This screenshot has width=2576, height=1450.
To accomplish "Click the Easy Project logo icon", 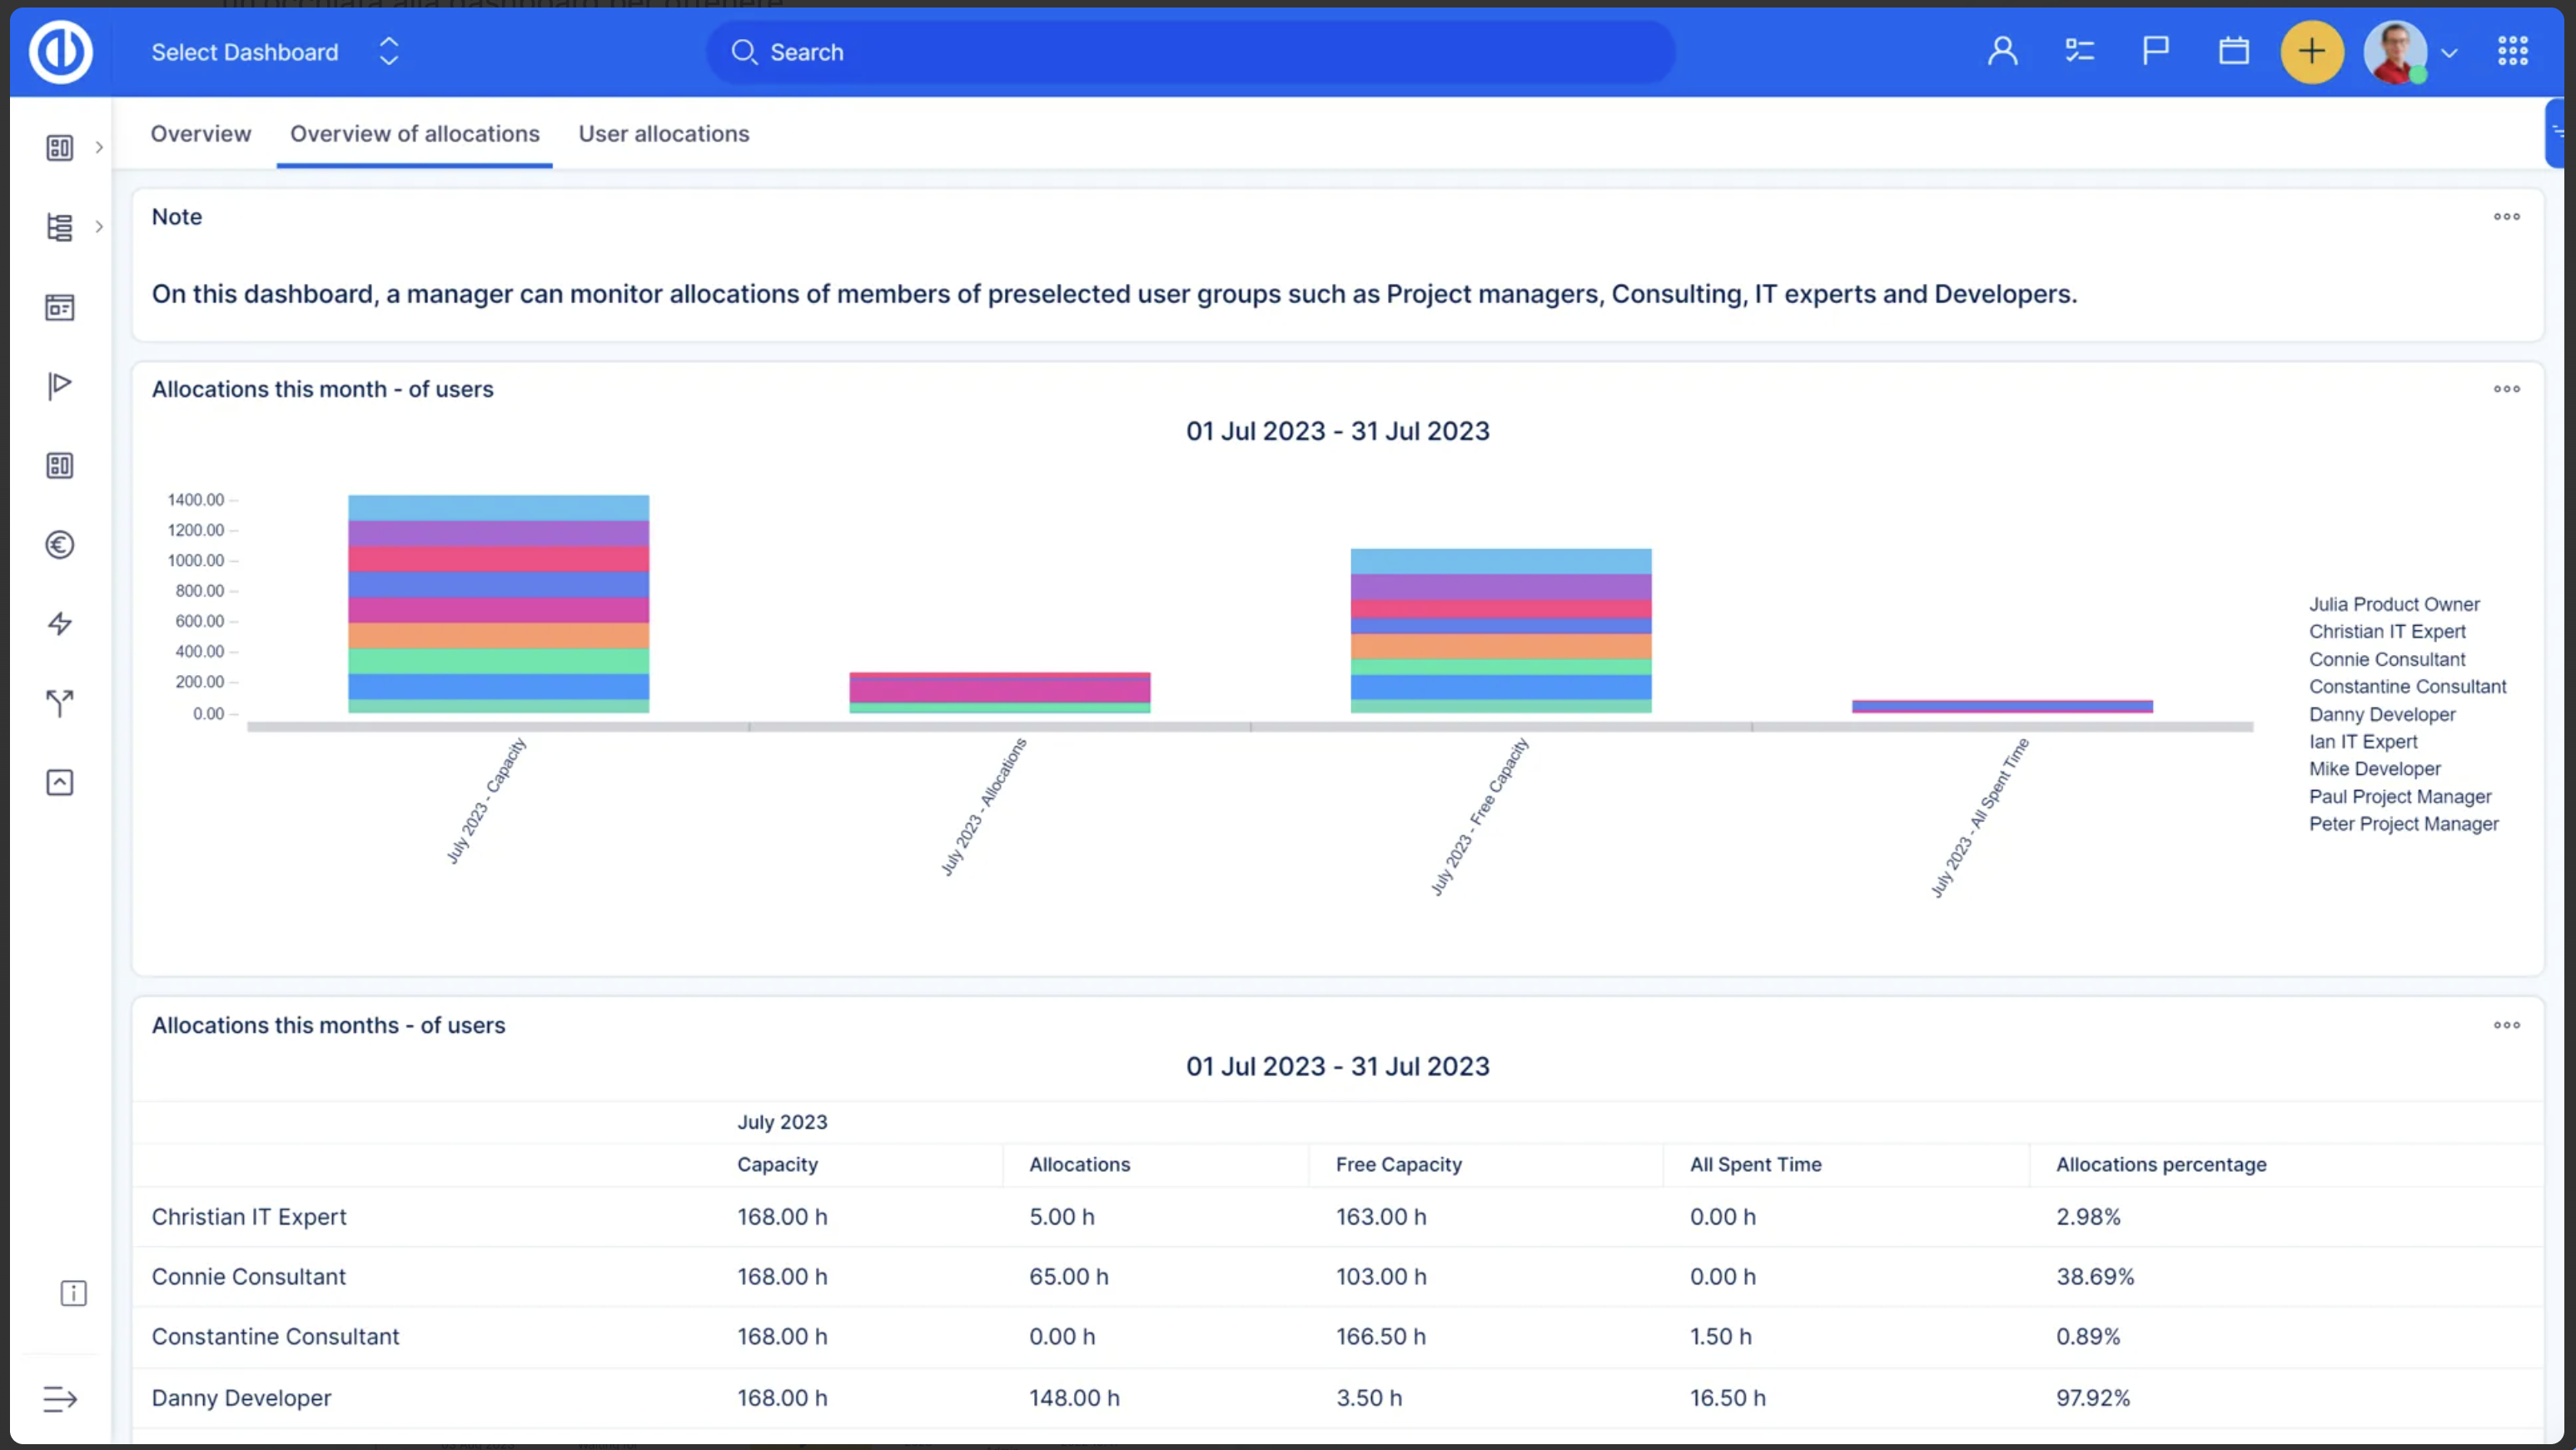I will click(x=61, y=51).
